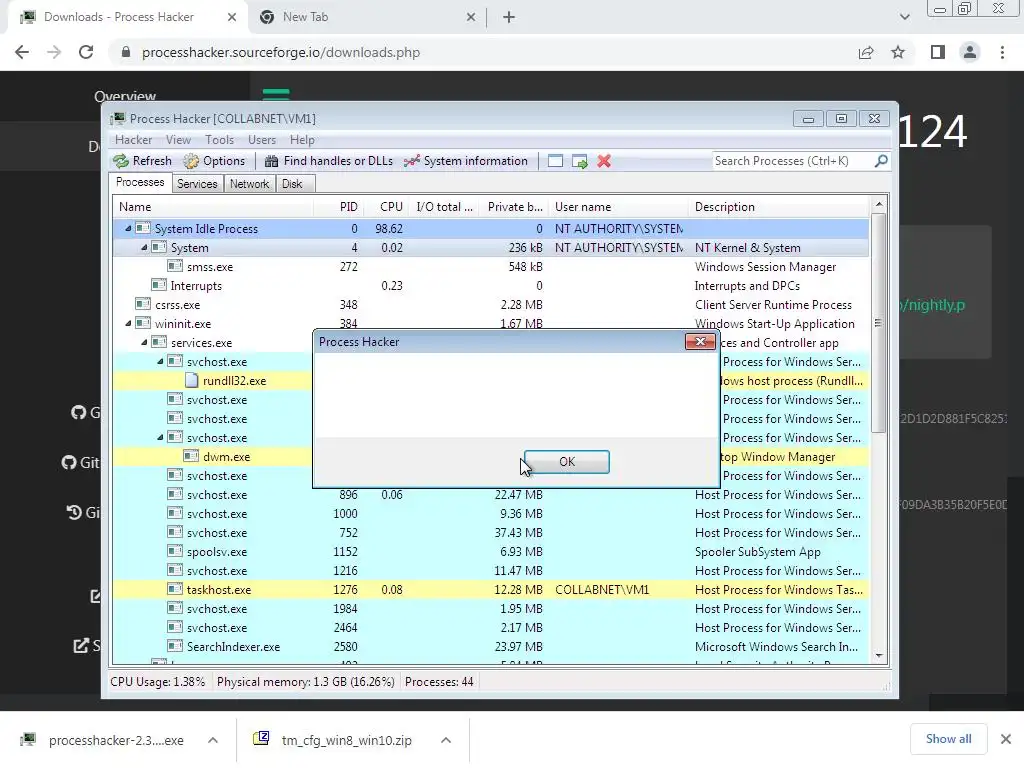The width and height of the screenshot is (1024, 768).
Task: Select the dwm.exe process
Action: click(x=213, y=456)
